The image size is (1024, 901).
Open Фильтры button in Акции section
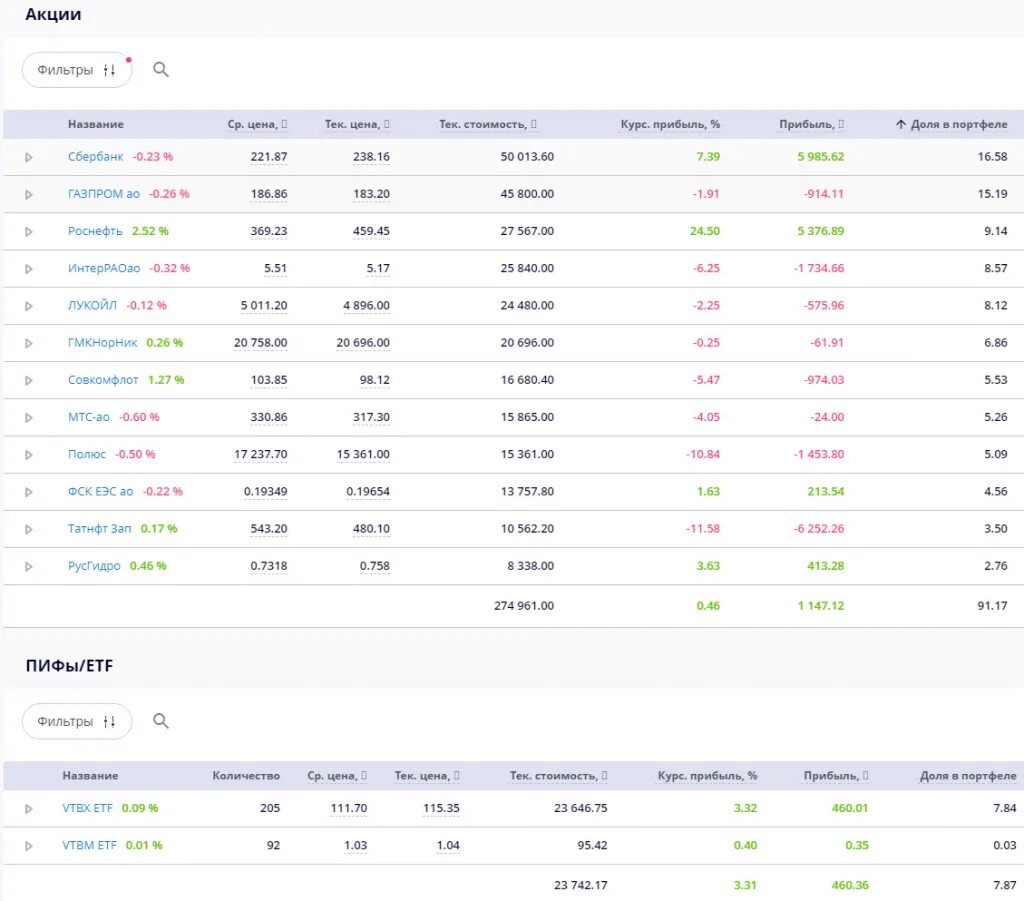(x=77, y=70)
